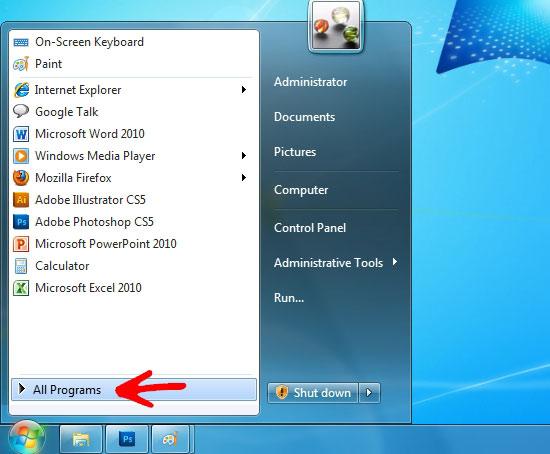Click the Mozilla Firefox fox icon

21,178
